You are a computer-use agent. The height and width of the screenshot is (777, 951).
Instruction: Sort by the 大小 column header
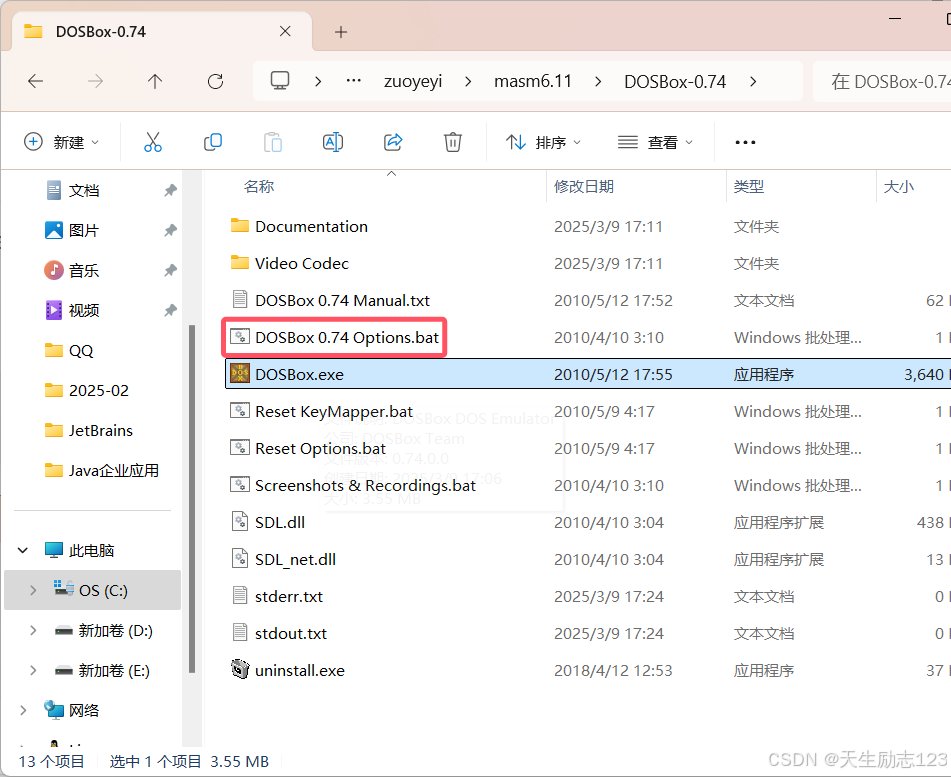(x=898, y=186)
